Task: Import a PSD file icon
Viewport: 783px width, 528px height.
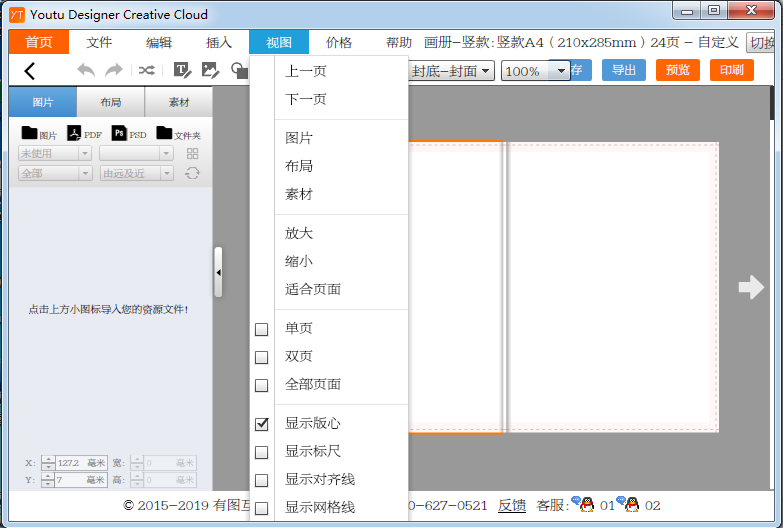Action: tap(119, 133)
